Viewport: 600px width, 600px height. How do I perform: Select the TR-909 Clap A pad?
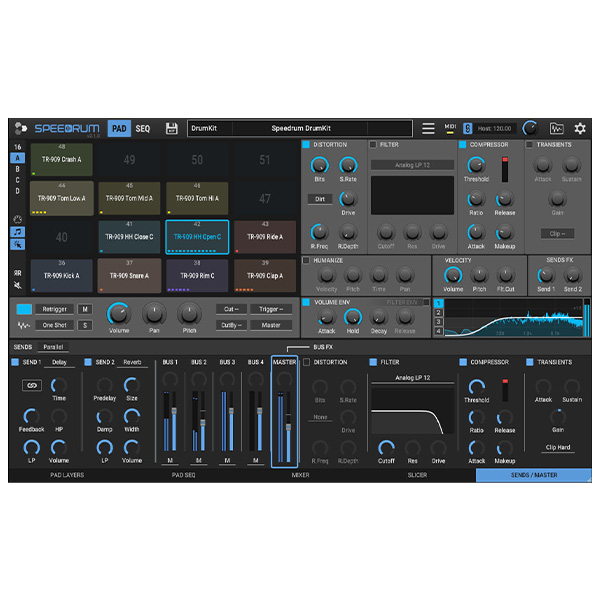[265, 276]
